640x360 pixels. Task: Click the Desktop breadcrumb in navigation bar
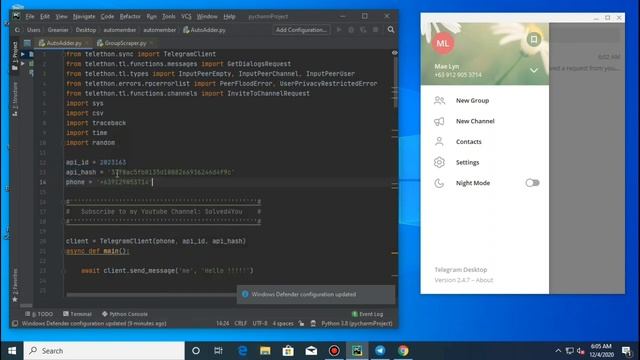(x=86, y=30)
